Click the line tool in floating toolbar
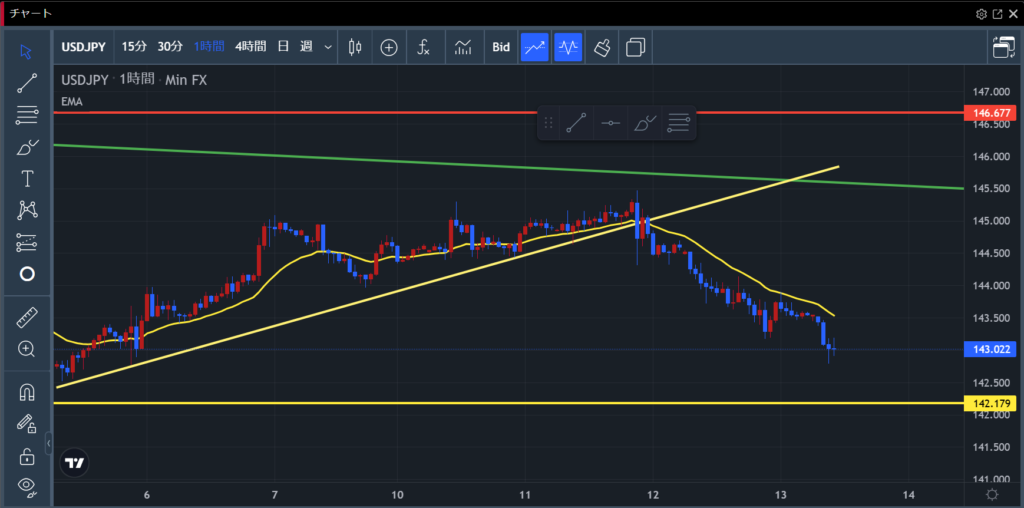 [x=576, y=123]
